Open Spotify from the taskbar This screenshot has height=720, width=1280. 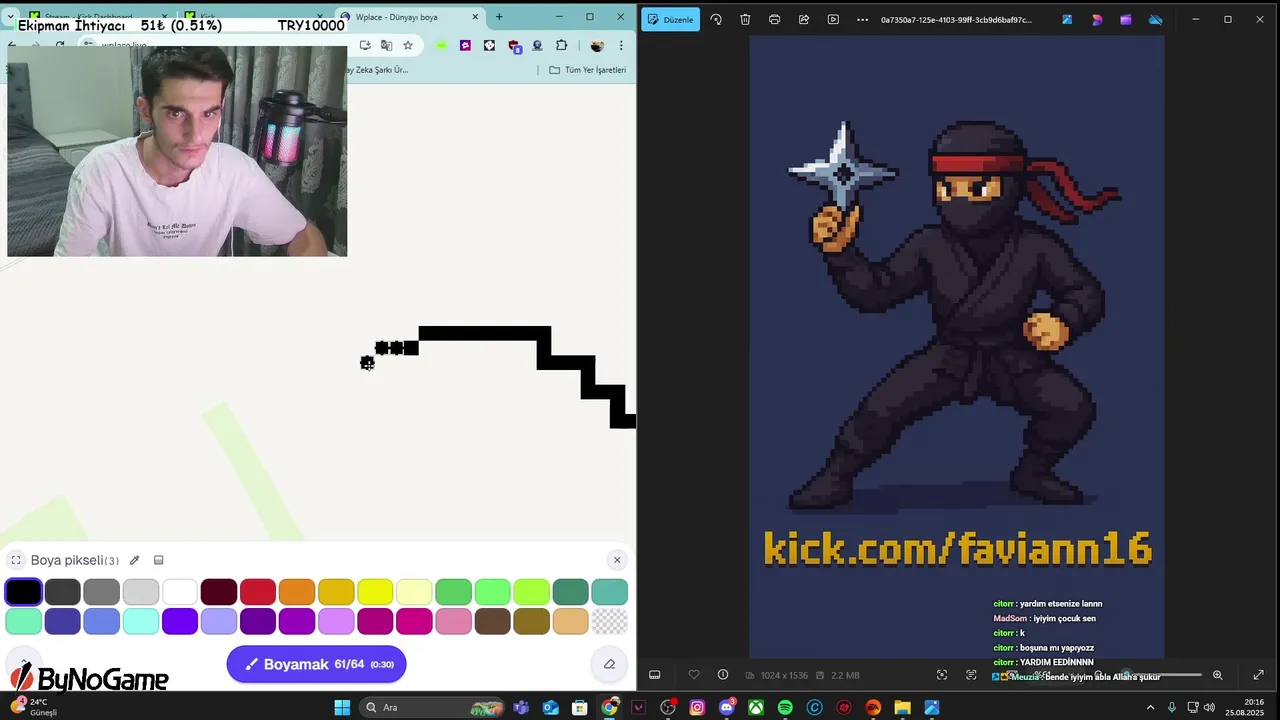click(785, 707)
